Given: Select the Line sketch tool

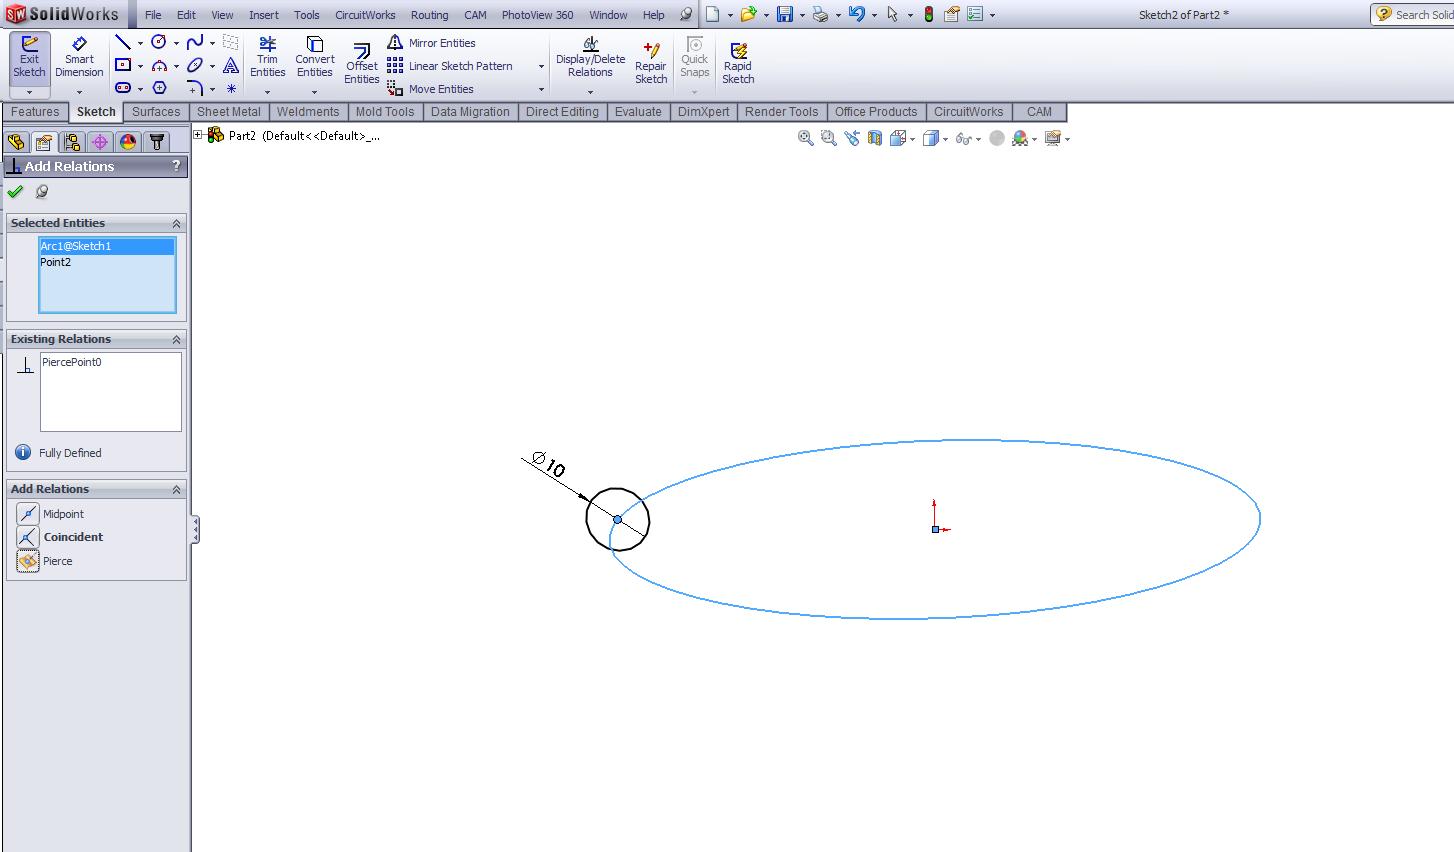Looking at the screenshot, I should click(123, 42).
